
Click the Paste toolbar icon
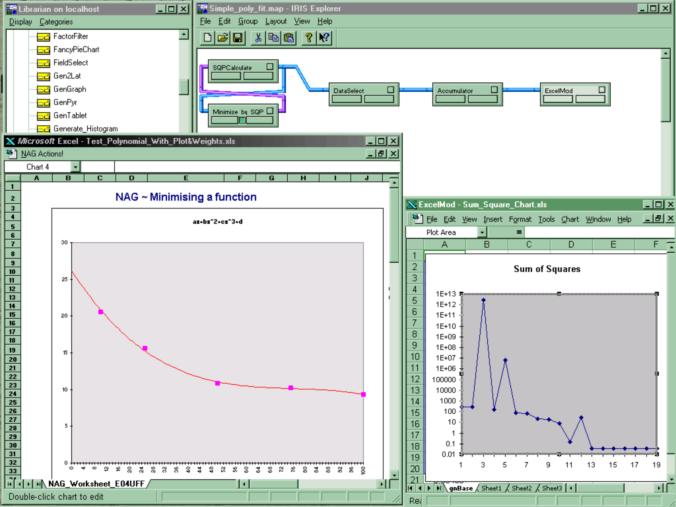click(x=287, y=38)
